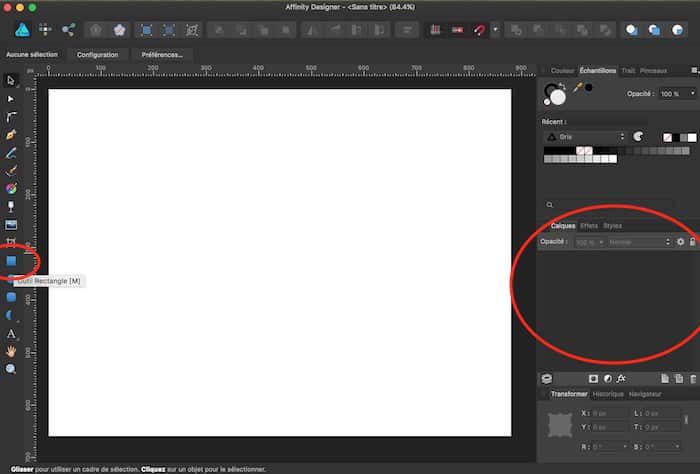The image size is (700, 474).
Task: Select the Pen tool
Action: 11,134
